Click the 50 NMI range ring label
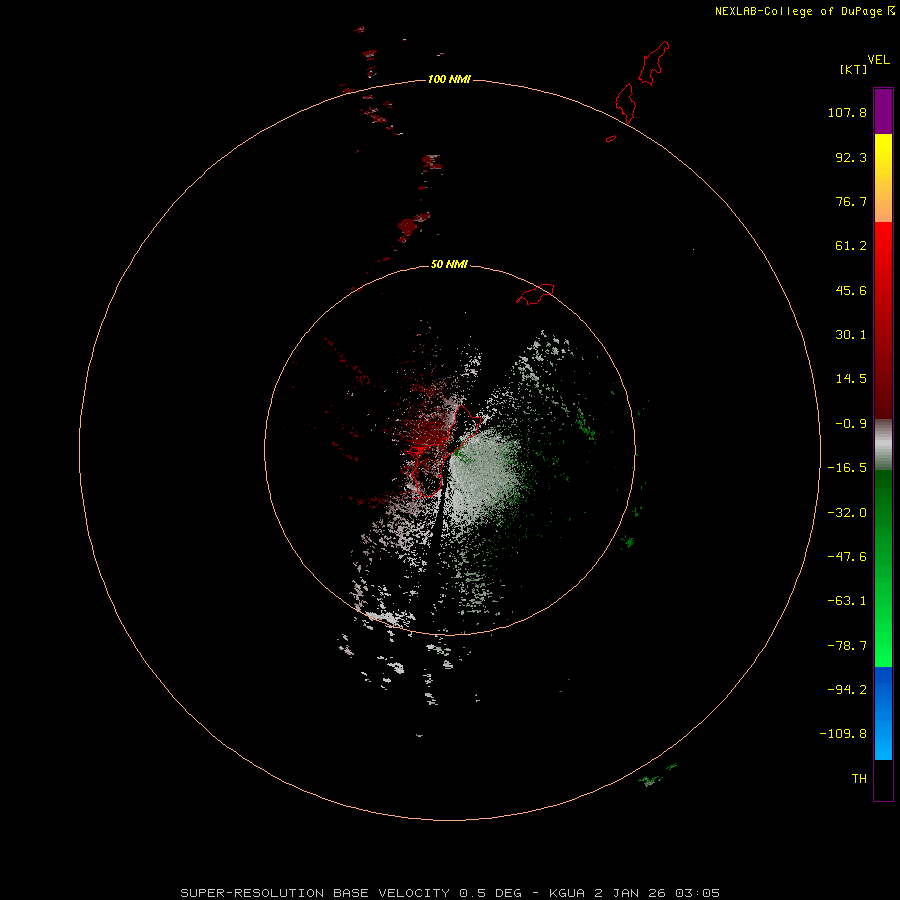This screenshot has height=900, width=900. [x=449, y=265]
